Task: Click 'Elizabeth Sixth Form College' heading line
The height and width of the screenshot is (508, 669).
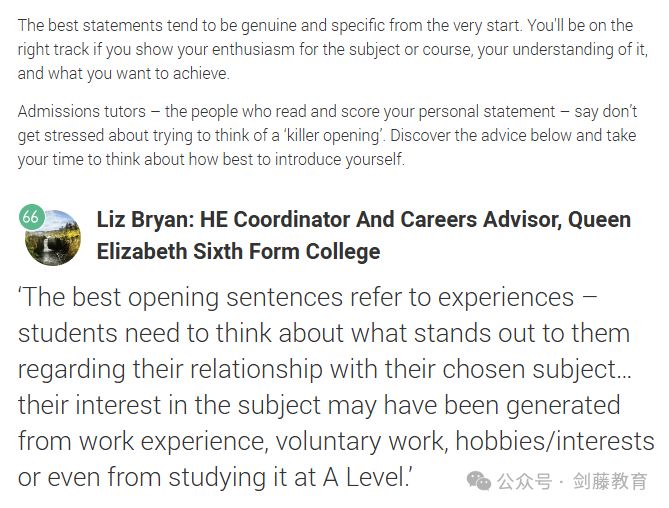Action: pos(238,251)
